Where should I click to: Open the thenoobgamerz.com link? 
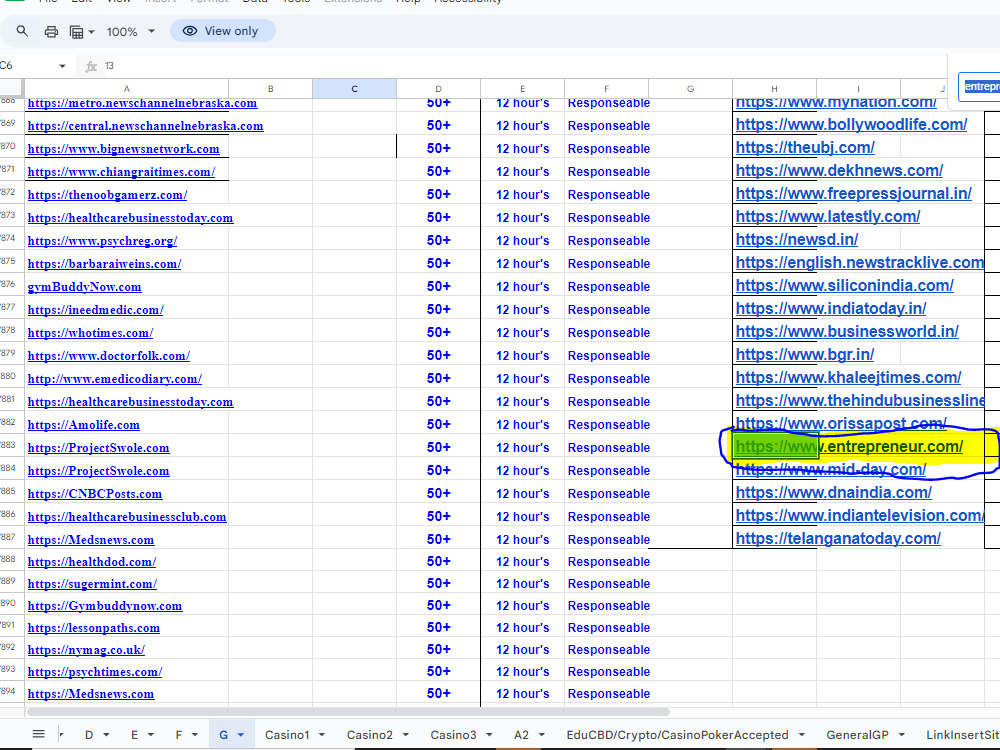(x=107, y=195)
